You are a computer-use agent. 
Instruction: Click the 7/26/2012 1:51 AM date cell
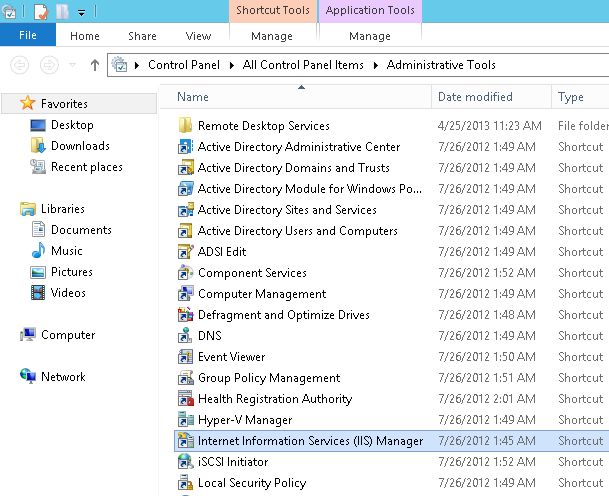487,377
